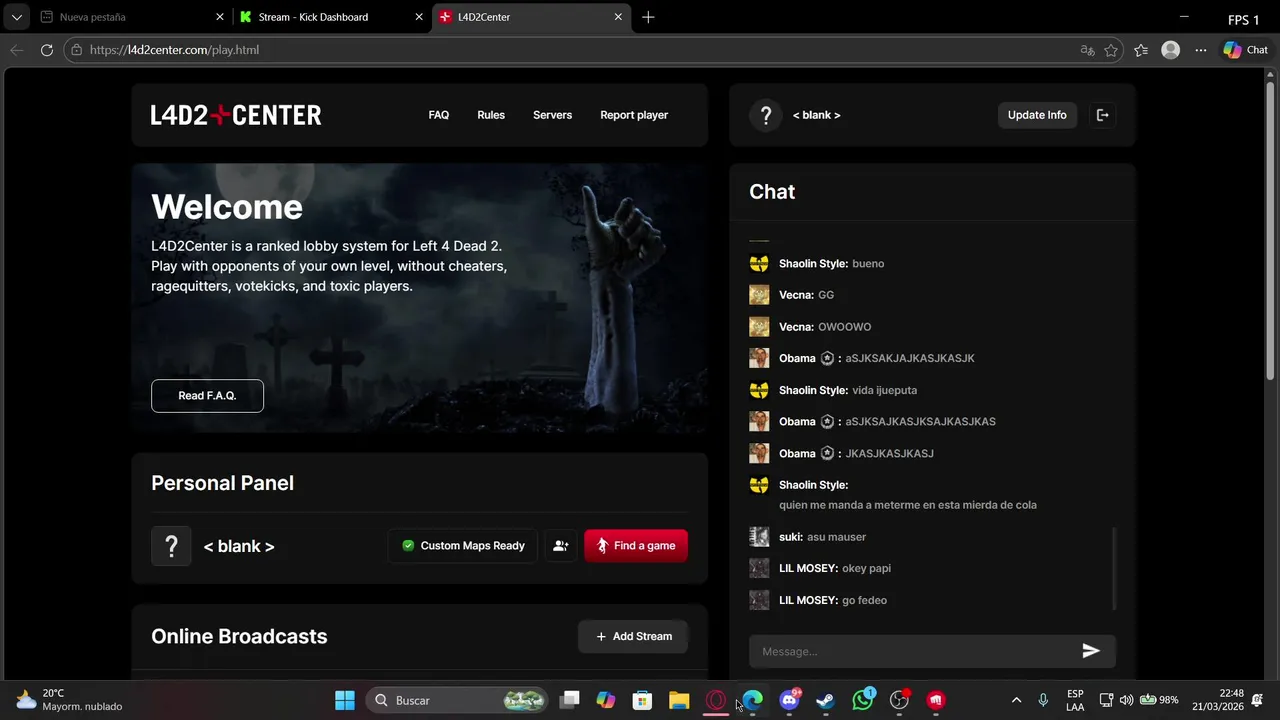This screenshot has width=1280, height=720.
Task: Open the Copilot Chat sidebar button
Action: click(1246, 50)
